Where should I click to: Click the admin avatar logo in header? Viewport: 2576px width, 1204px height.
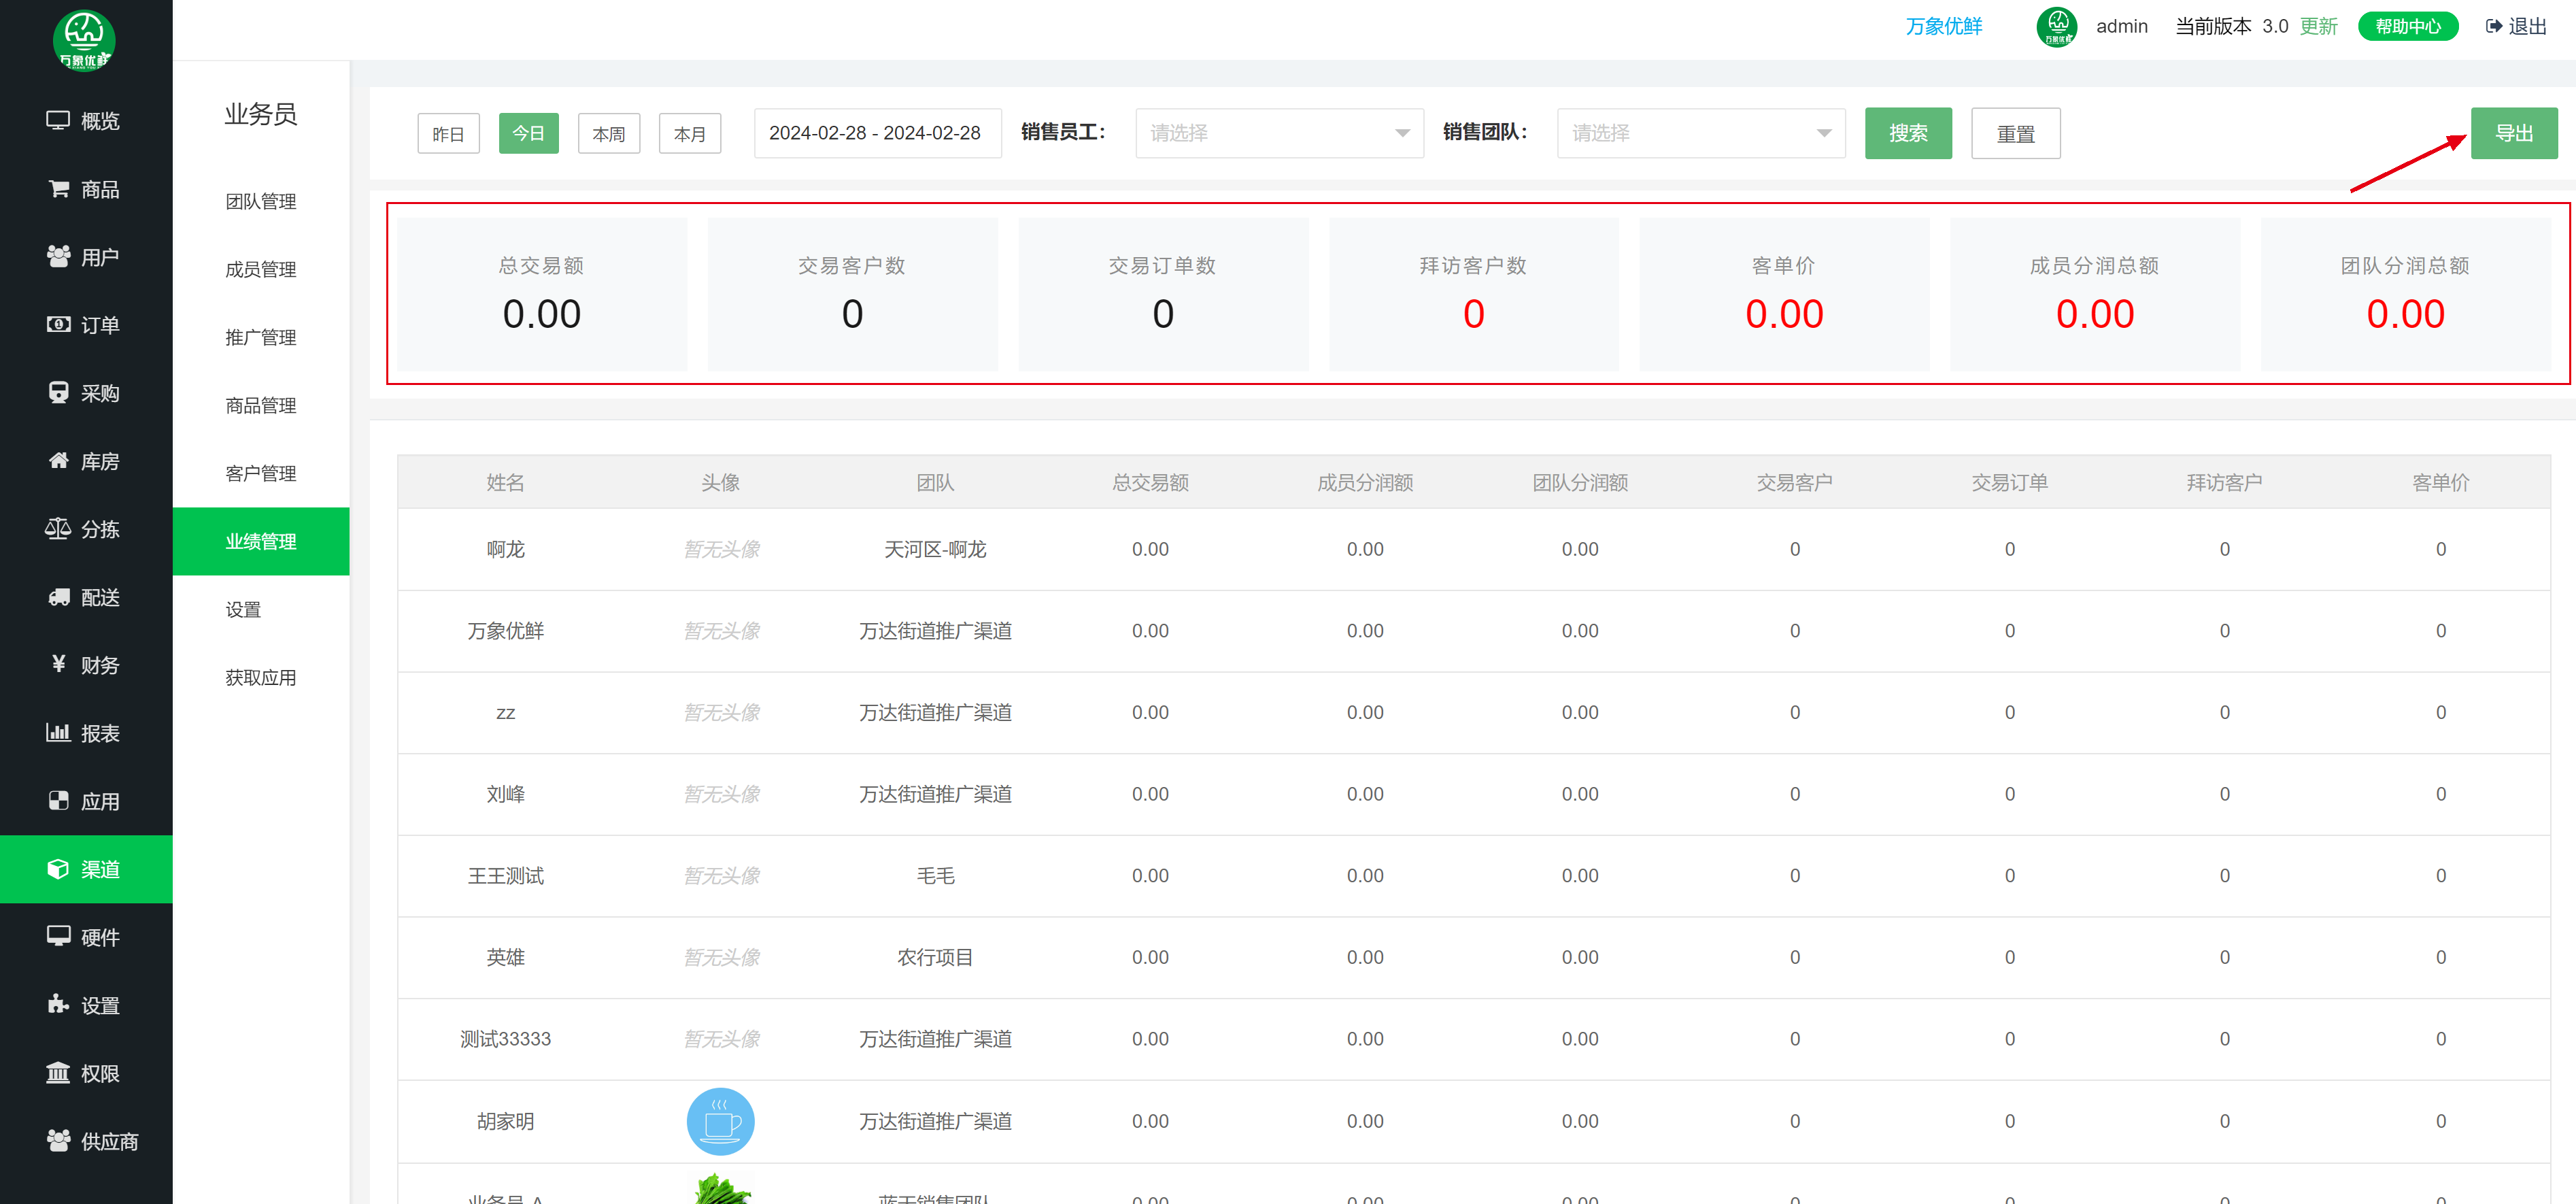coord(2056,26)
